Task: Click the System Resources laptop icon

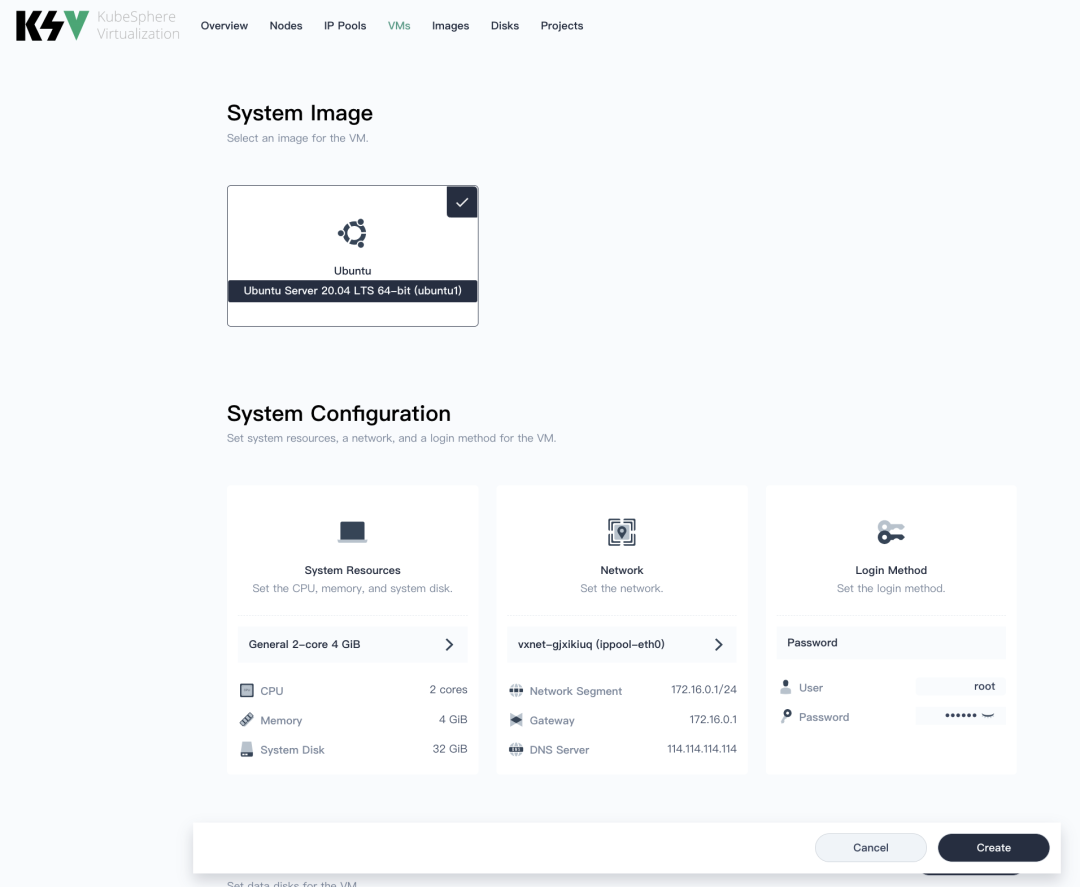Action: pyautogui.click(x=352, y=532)
